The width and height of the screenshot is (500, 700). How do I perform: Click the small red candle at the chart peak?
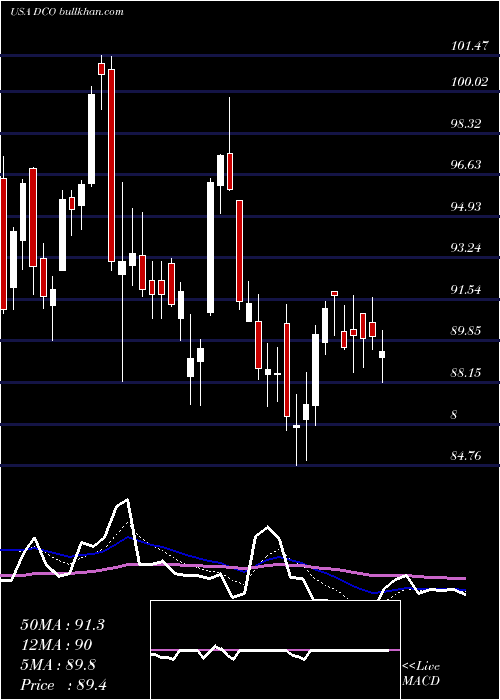(x=101, y=69)
